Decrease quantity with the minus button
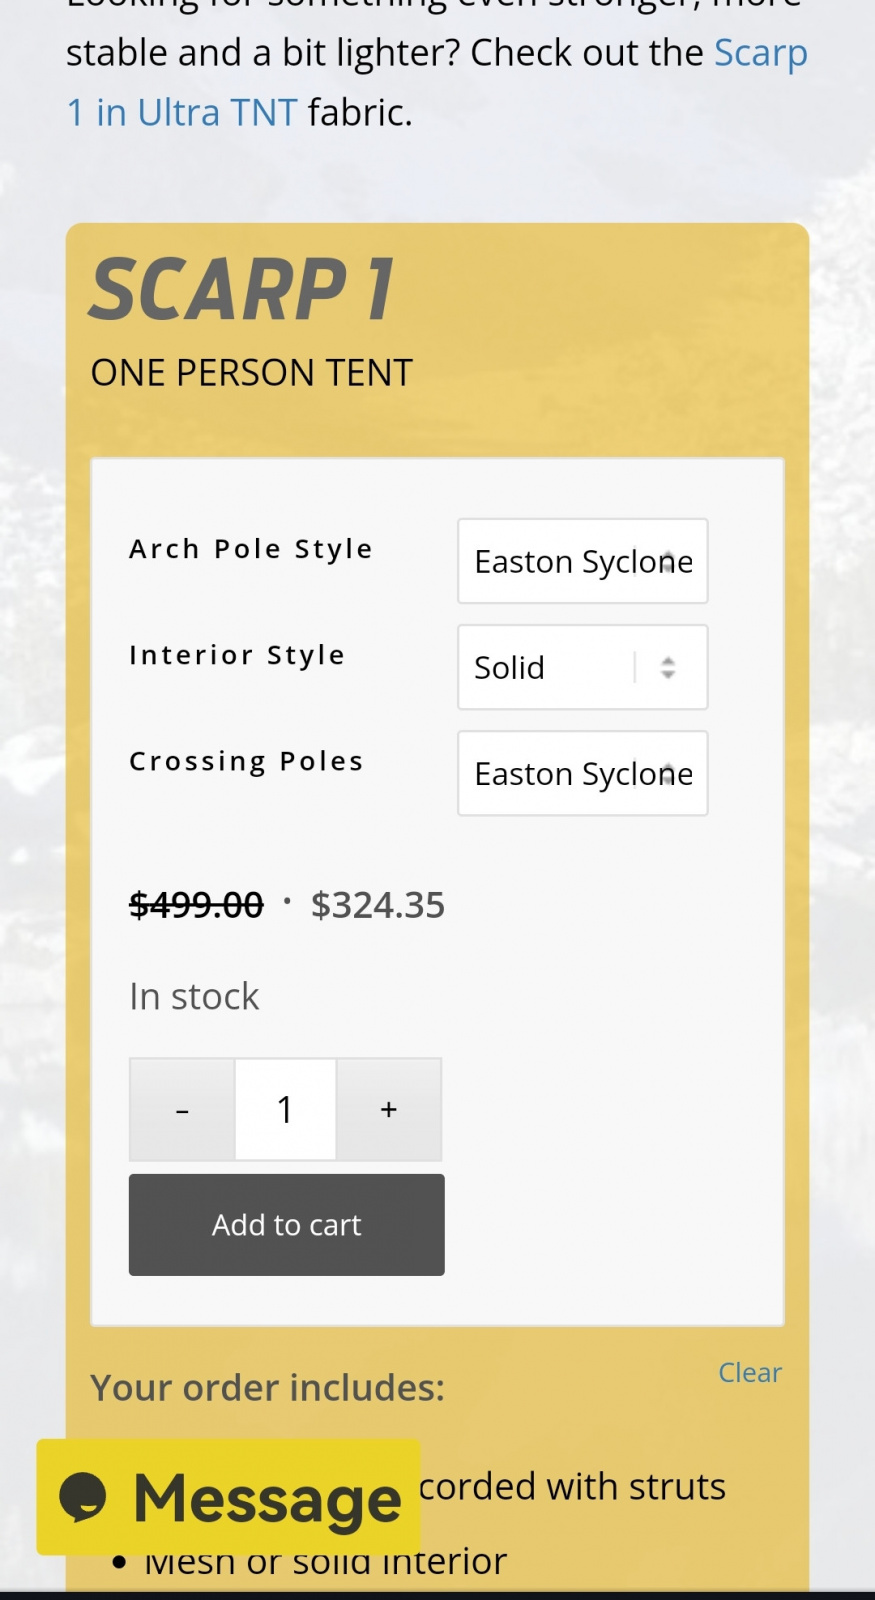Viewport: 875px width, 1600px height. click(182, 1109)
